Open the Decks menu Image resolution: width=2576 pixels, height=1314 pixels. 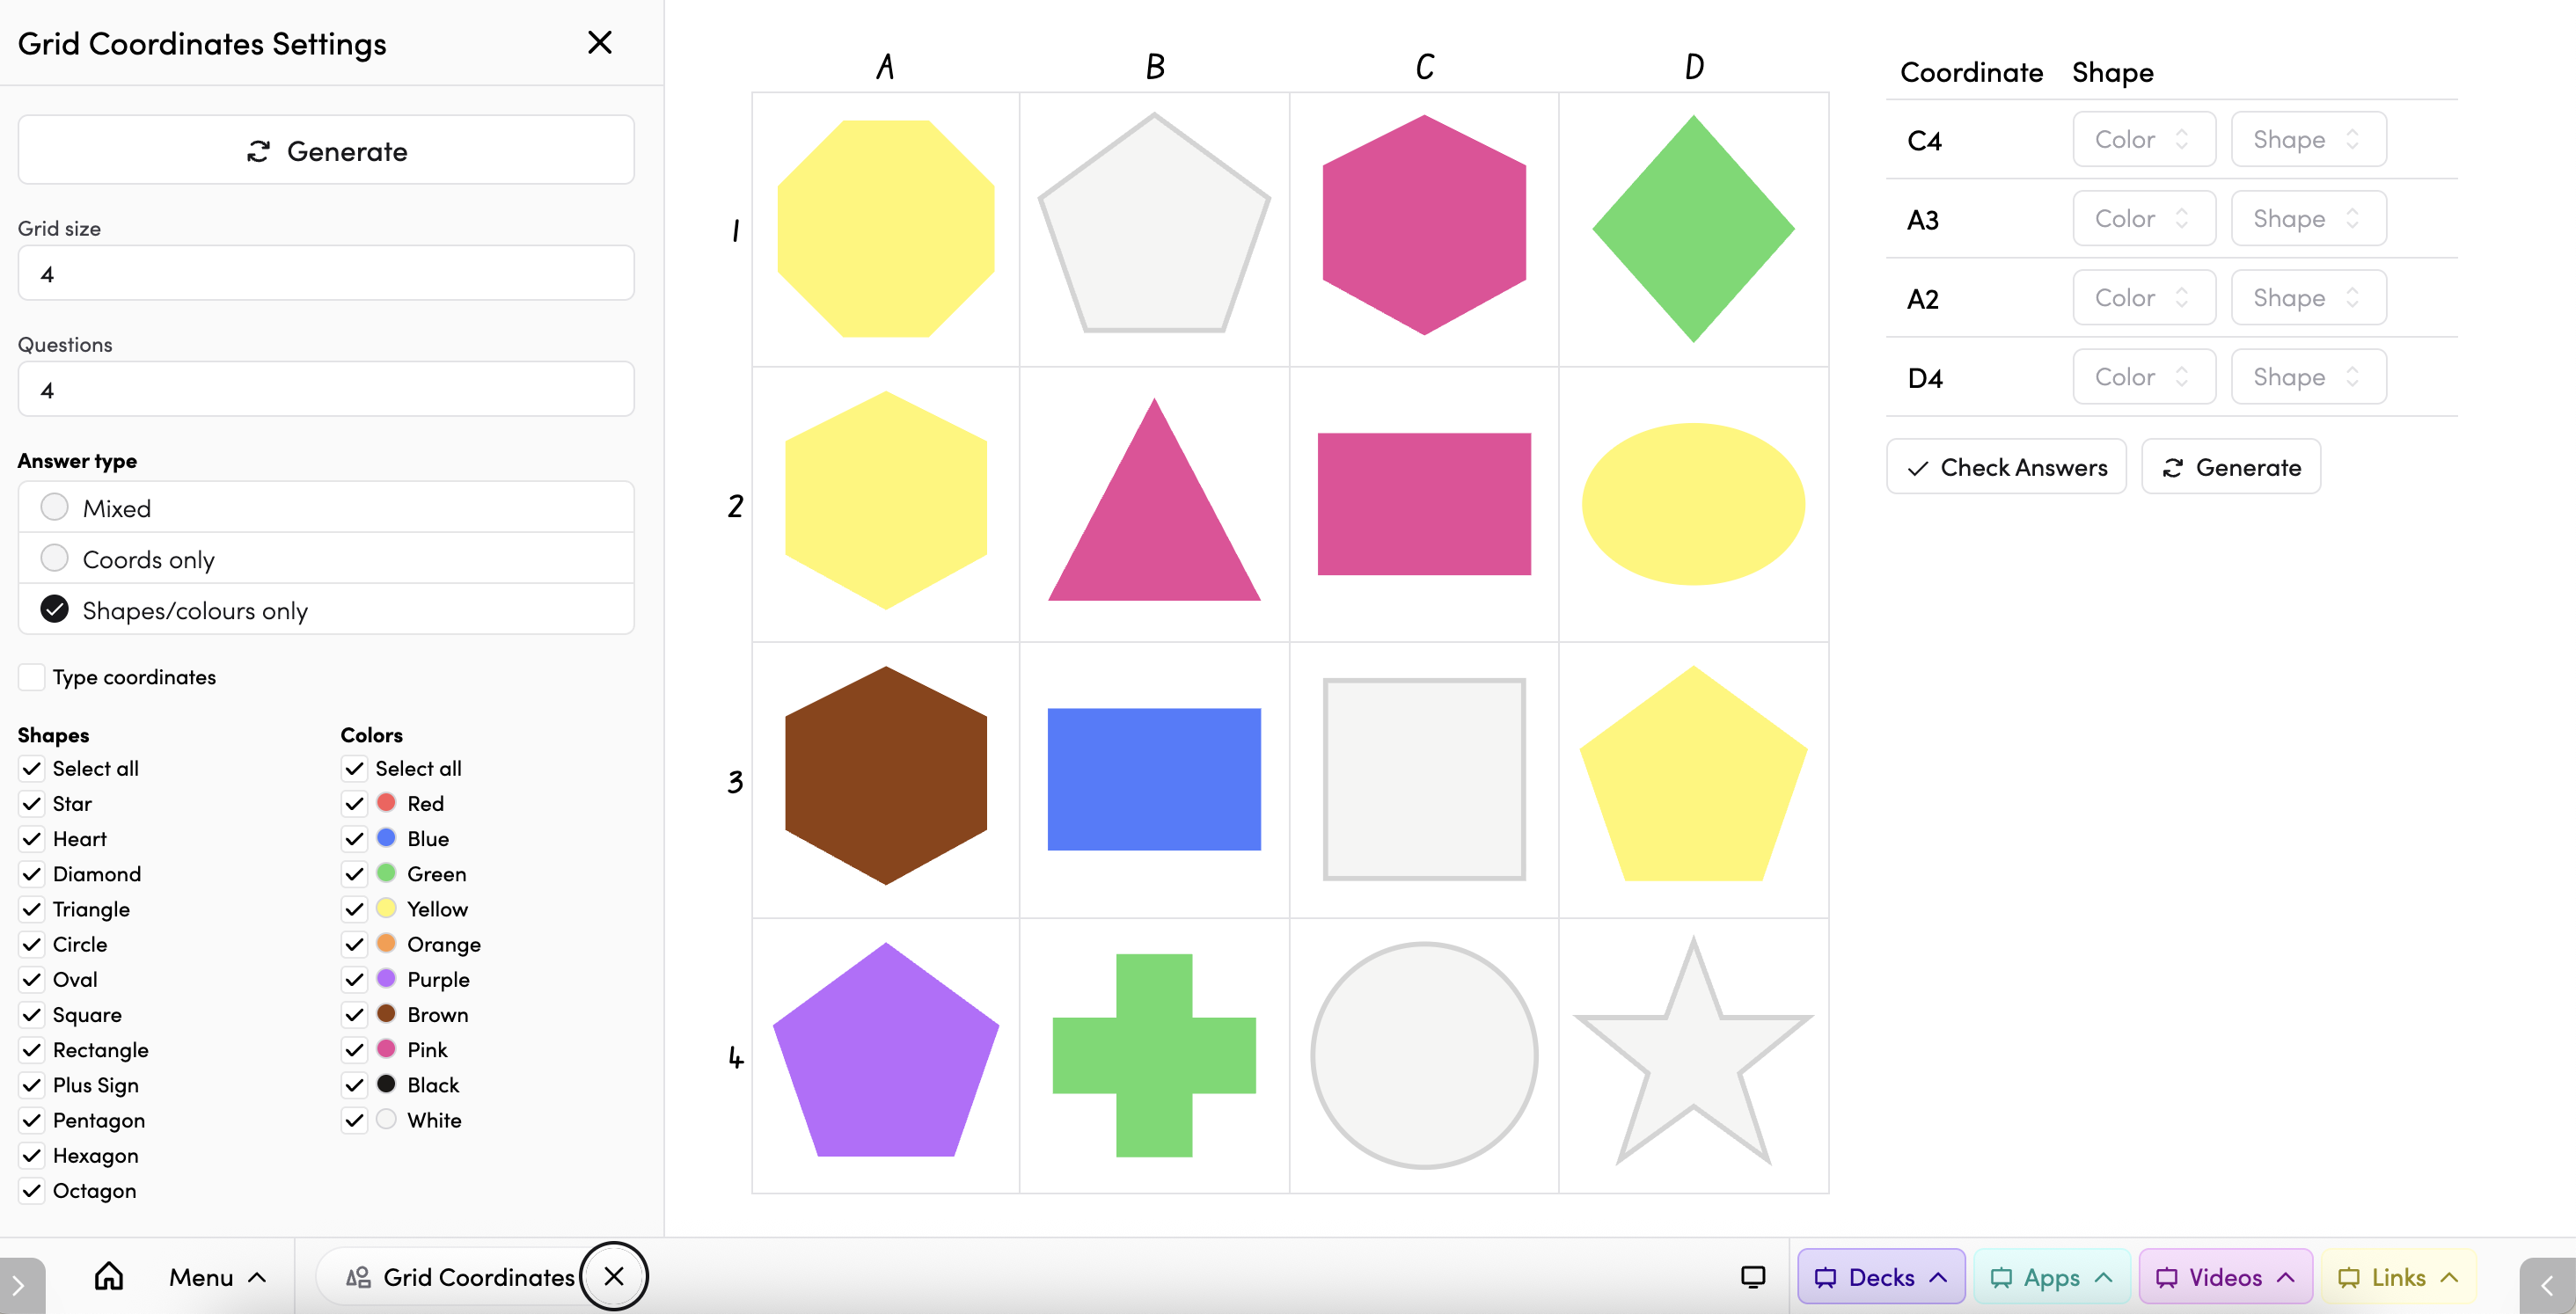tap(1880, 1276)
